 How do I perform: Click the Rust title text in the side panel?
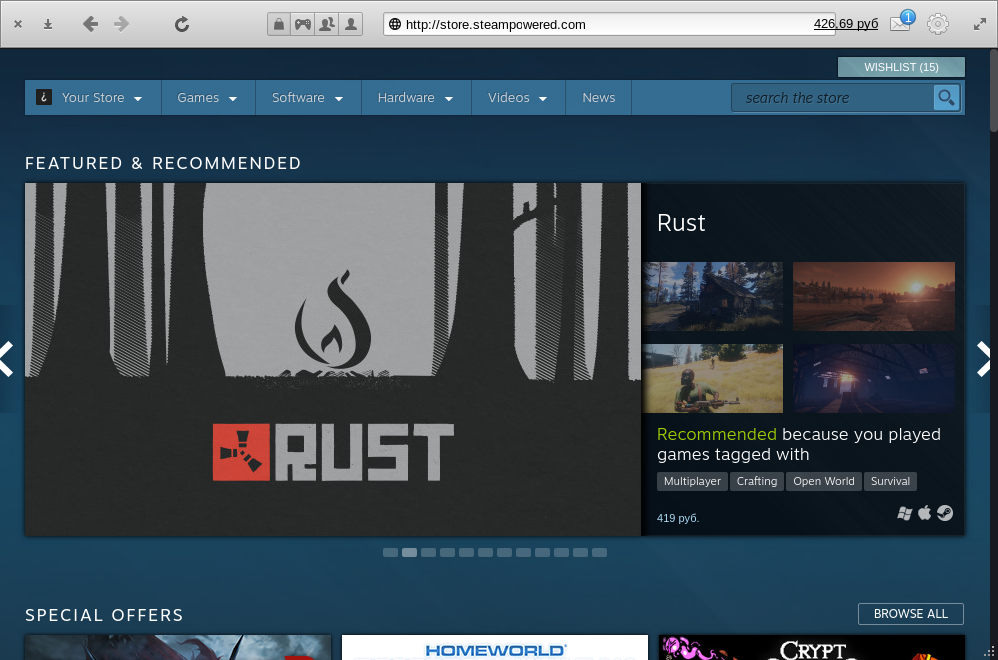pyautogui.click(x=681, y=223)
